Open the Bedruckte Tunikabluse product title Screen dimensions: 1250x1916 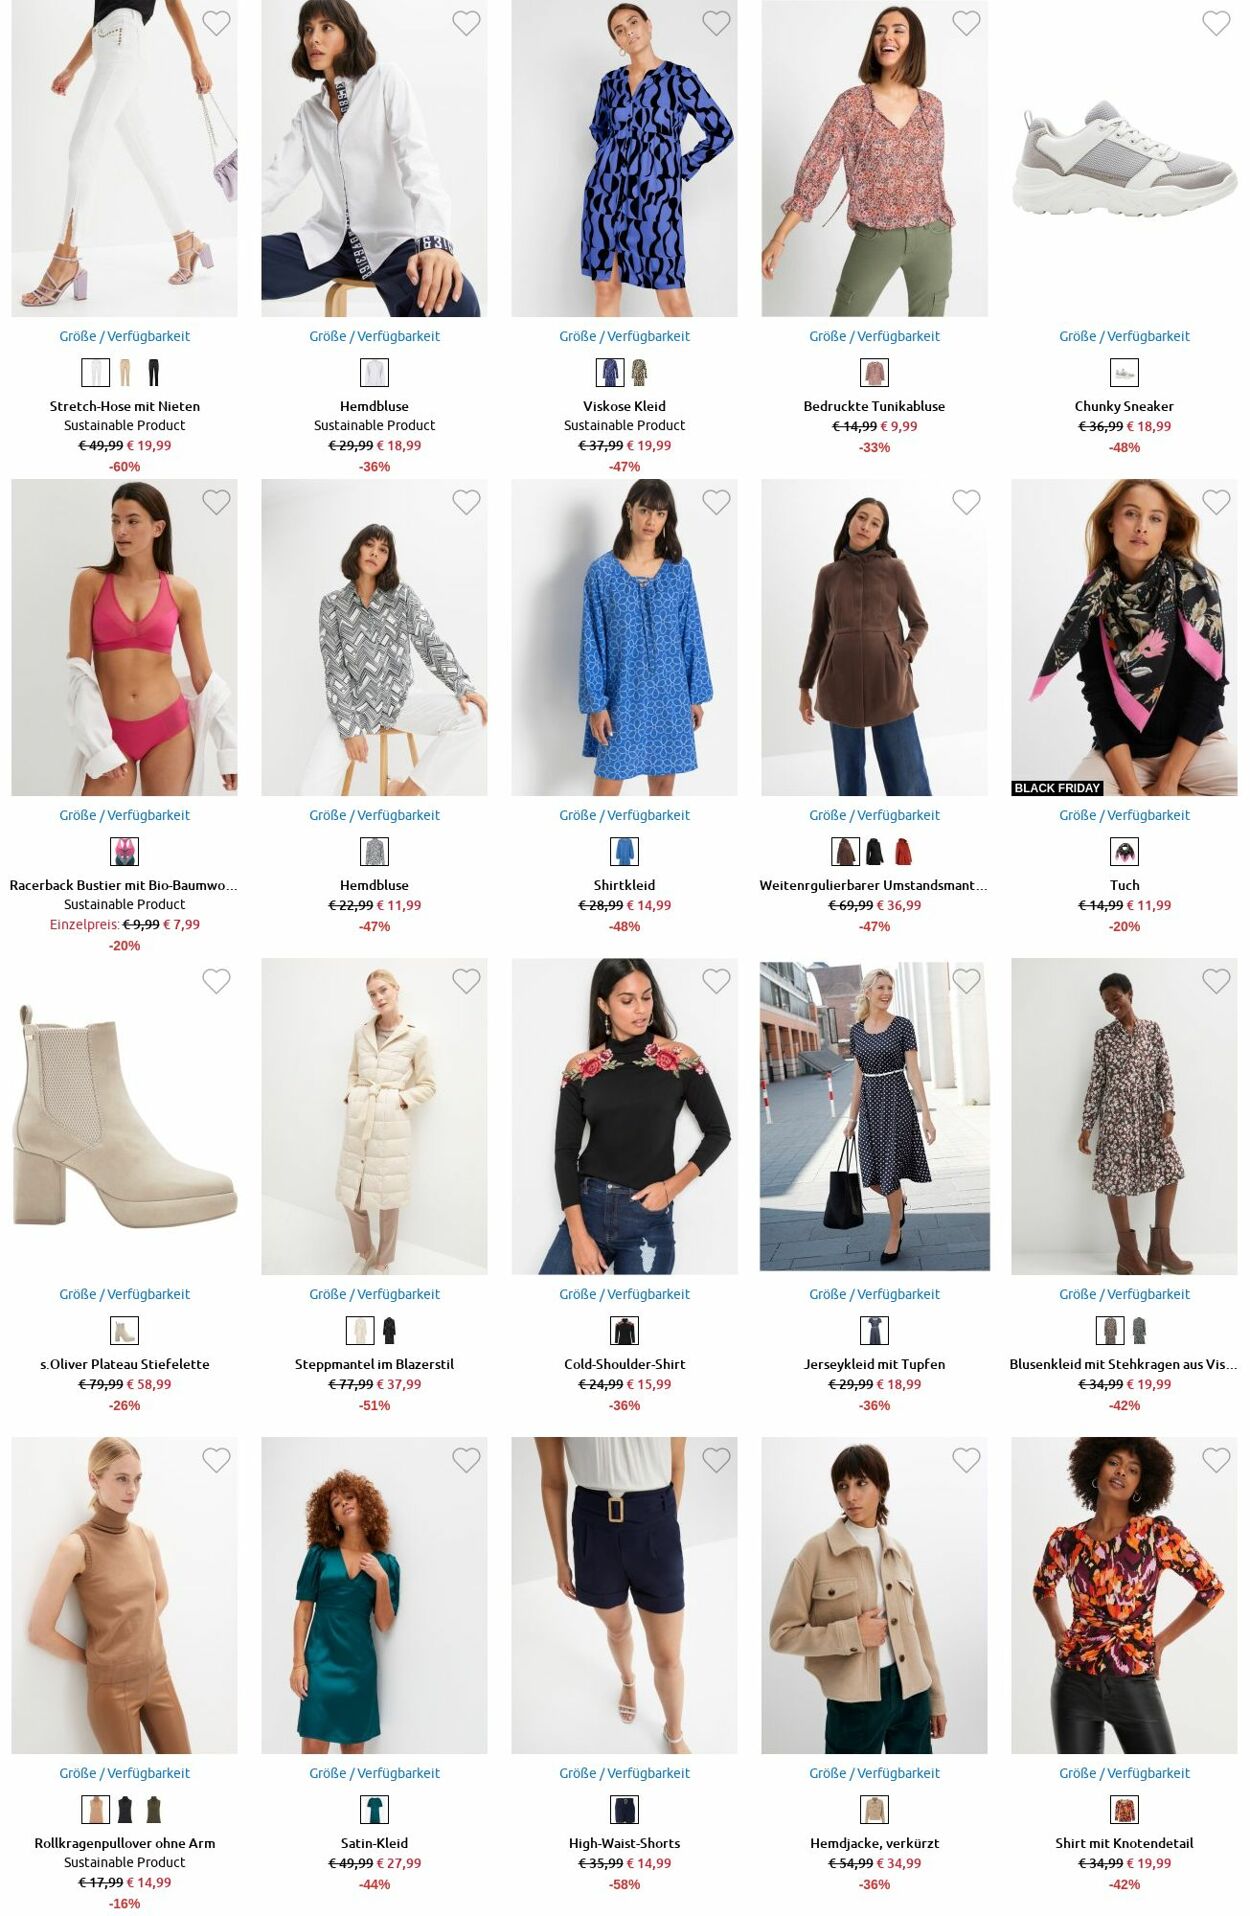tap(874, 406)
